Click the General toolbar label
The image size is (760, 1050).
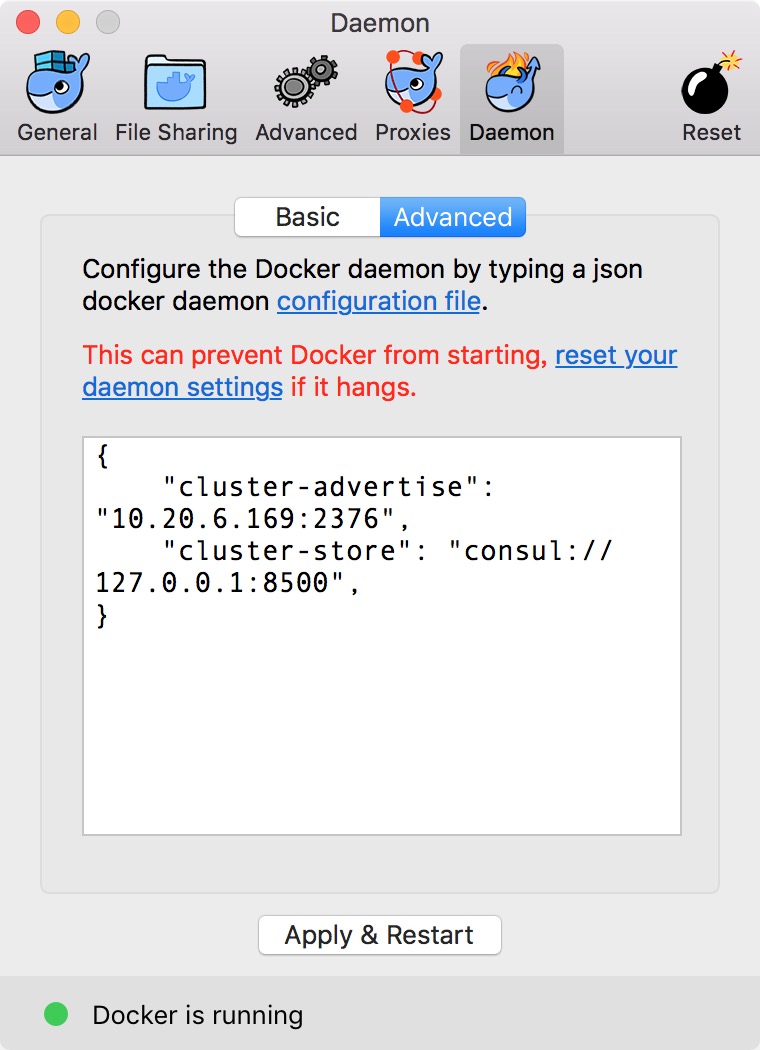pyautogui.click(x=58, y=133)
